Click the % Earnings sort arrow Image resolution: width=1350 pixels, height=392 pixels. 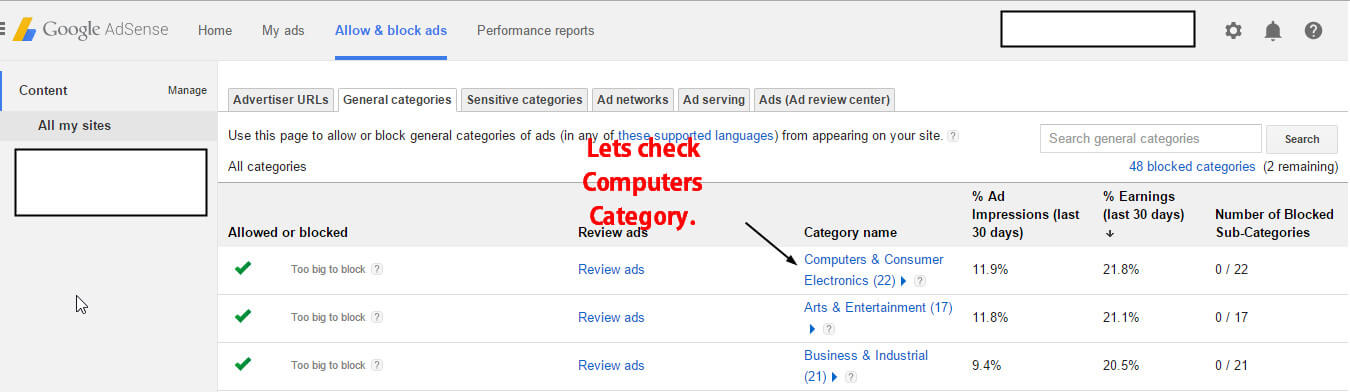click(1109, 233)
